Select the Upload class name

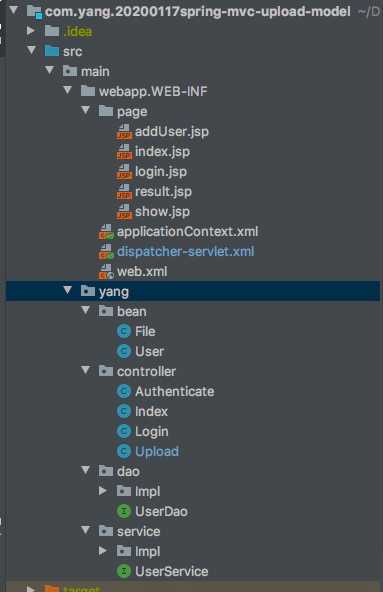[x=157, y=452]
